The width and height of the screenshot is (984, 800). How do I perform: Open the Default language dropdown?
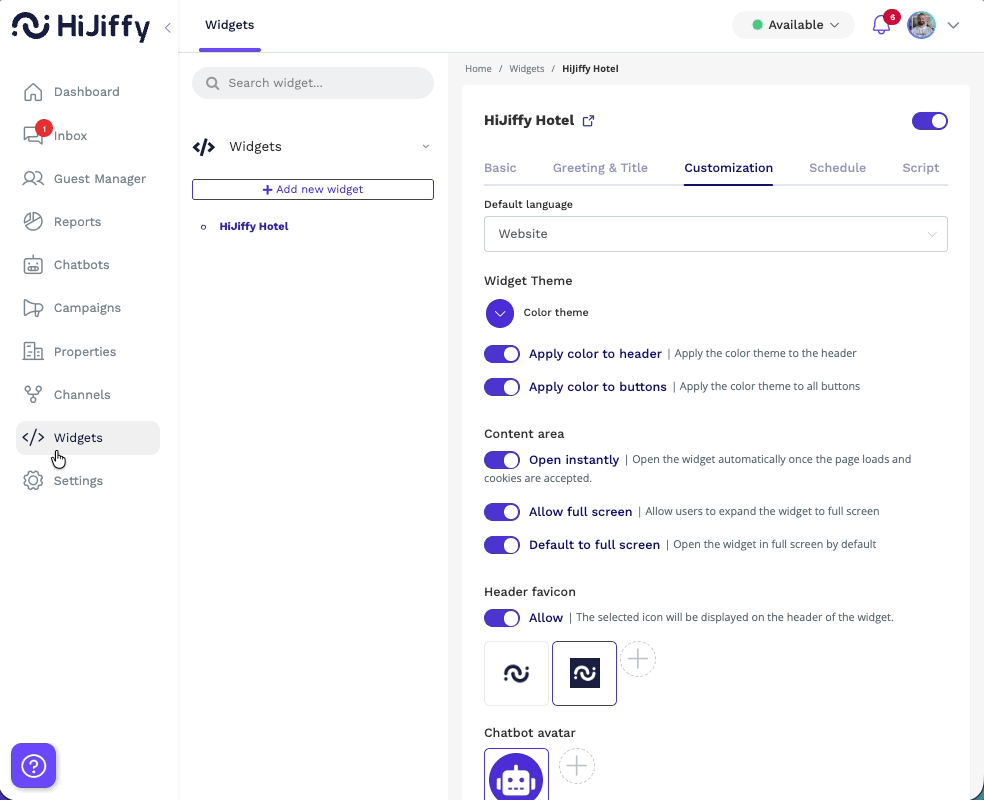click(715, 234)
